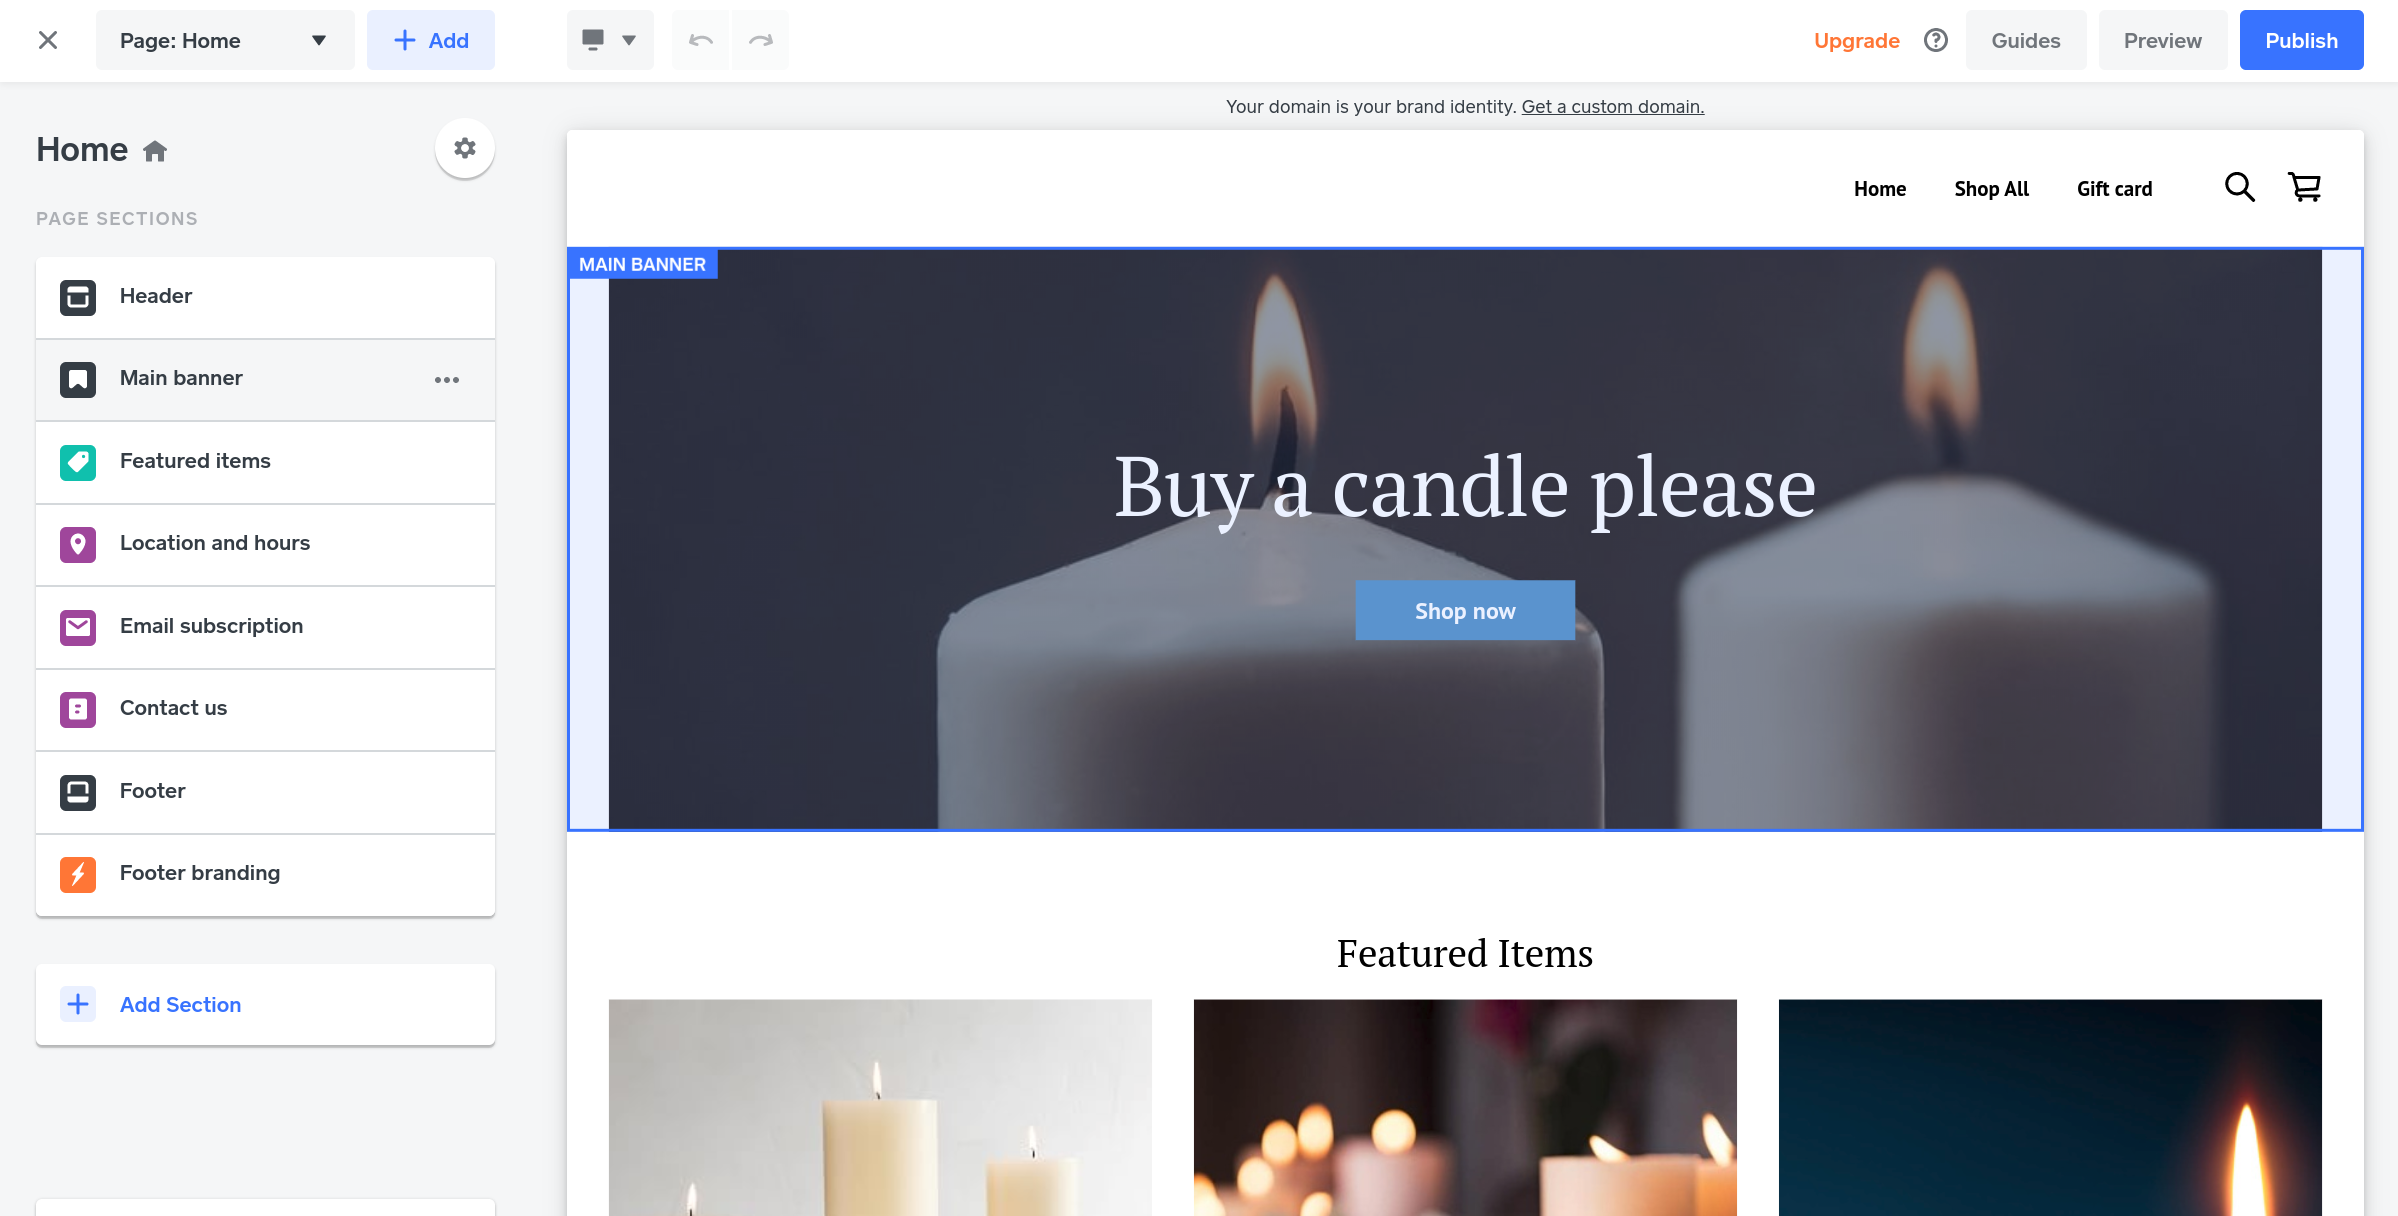
Task: Open the Add menu button
Action: tap(431, 40)
